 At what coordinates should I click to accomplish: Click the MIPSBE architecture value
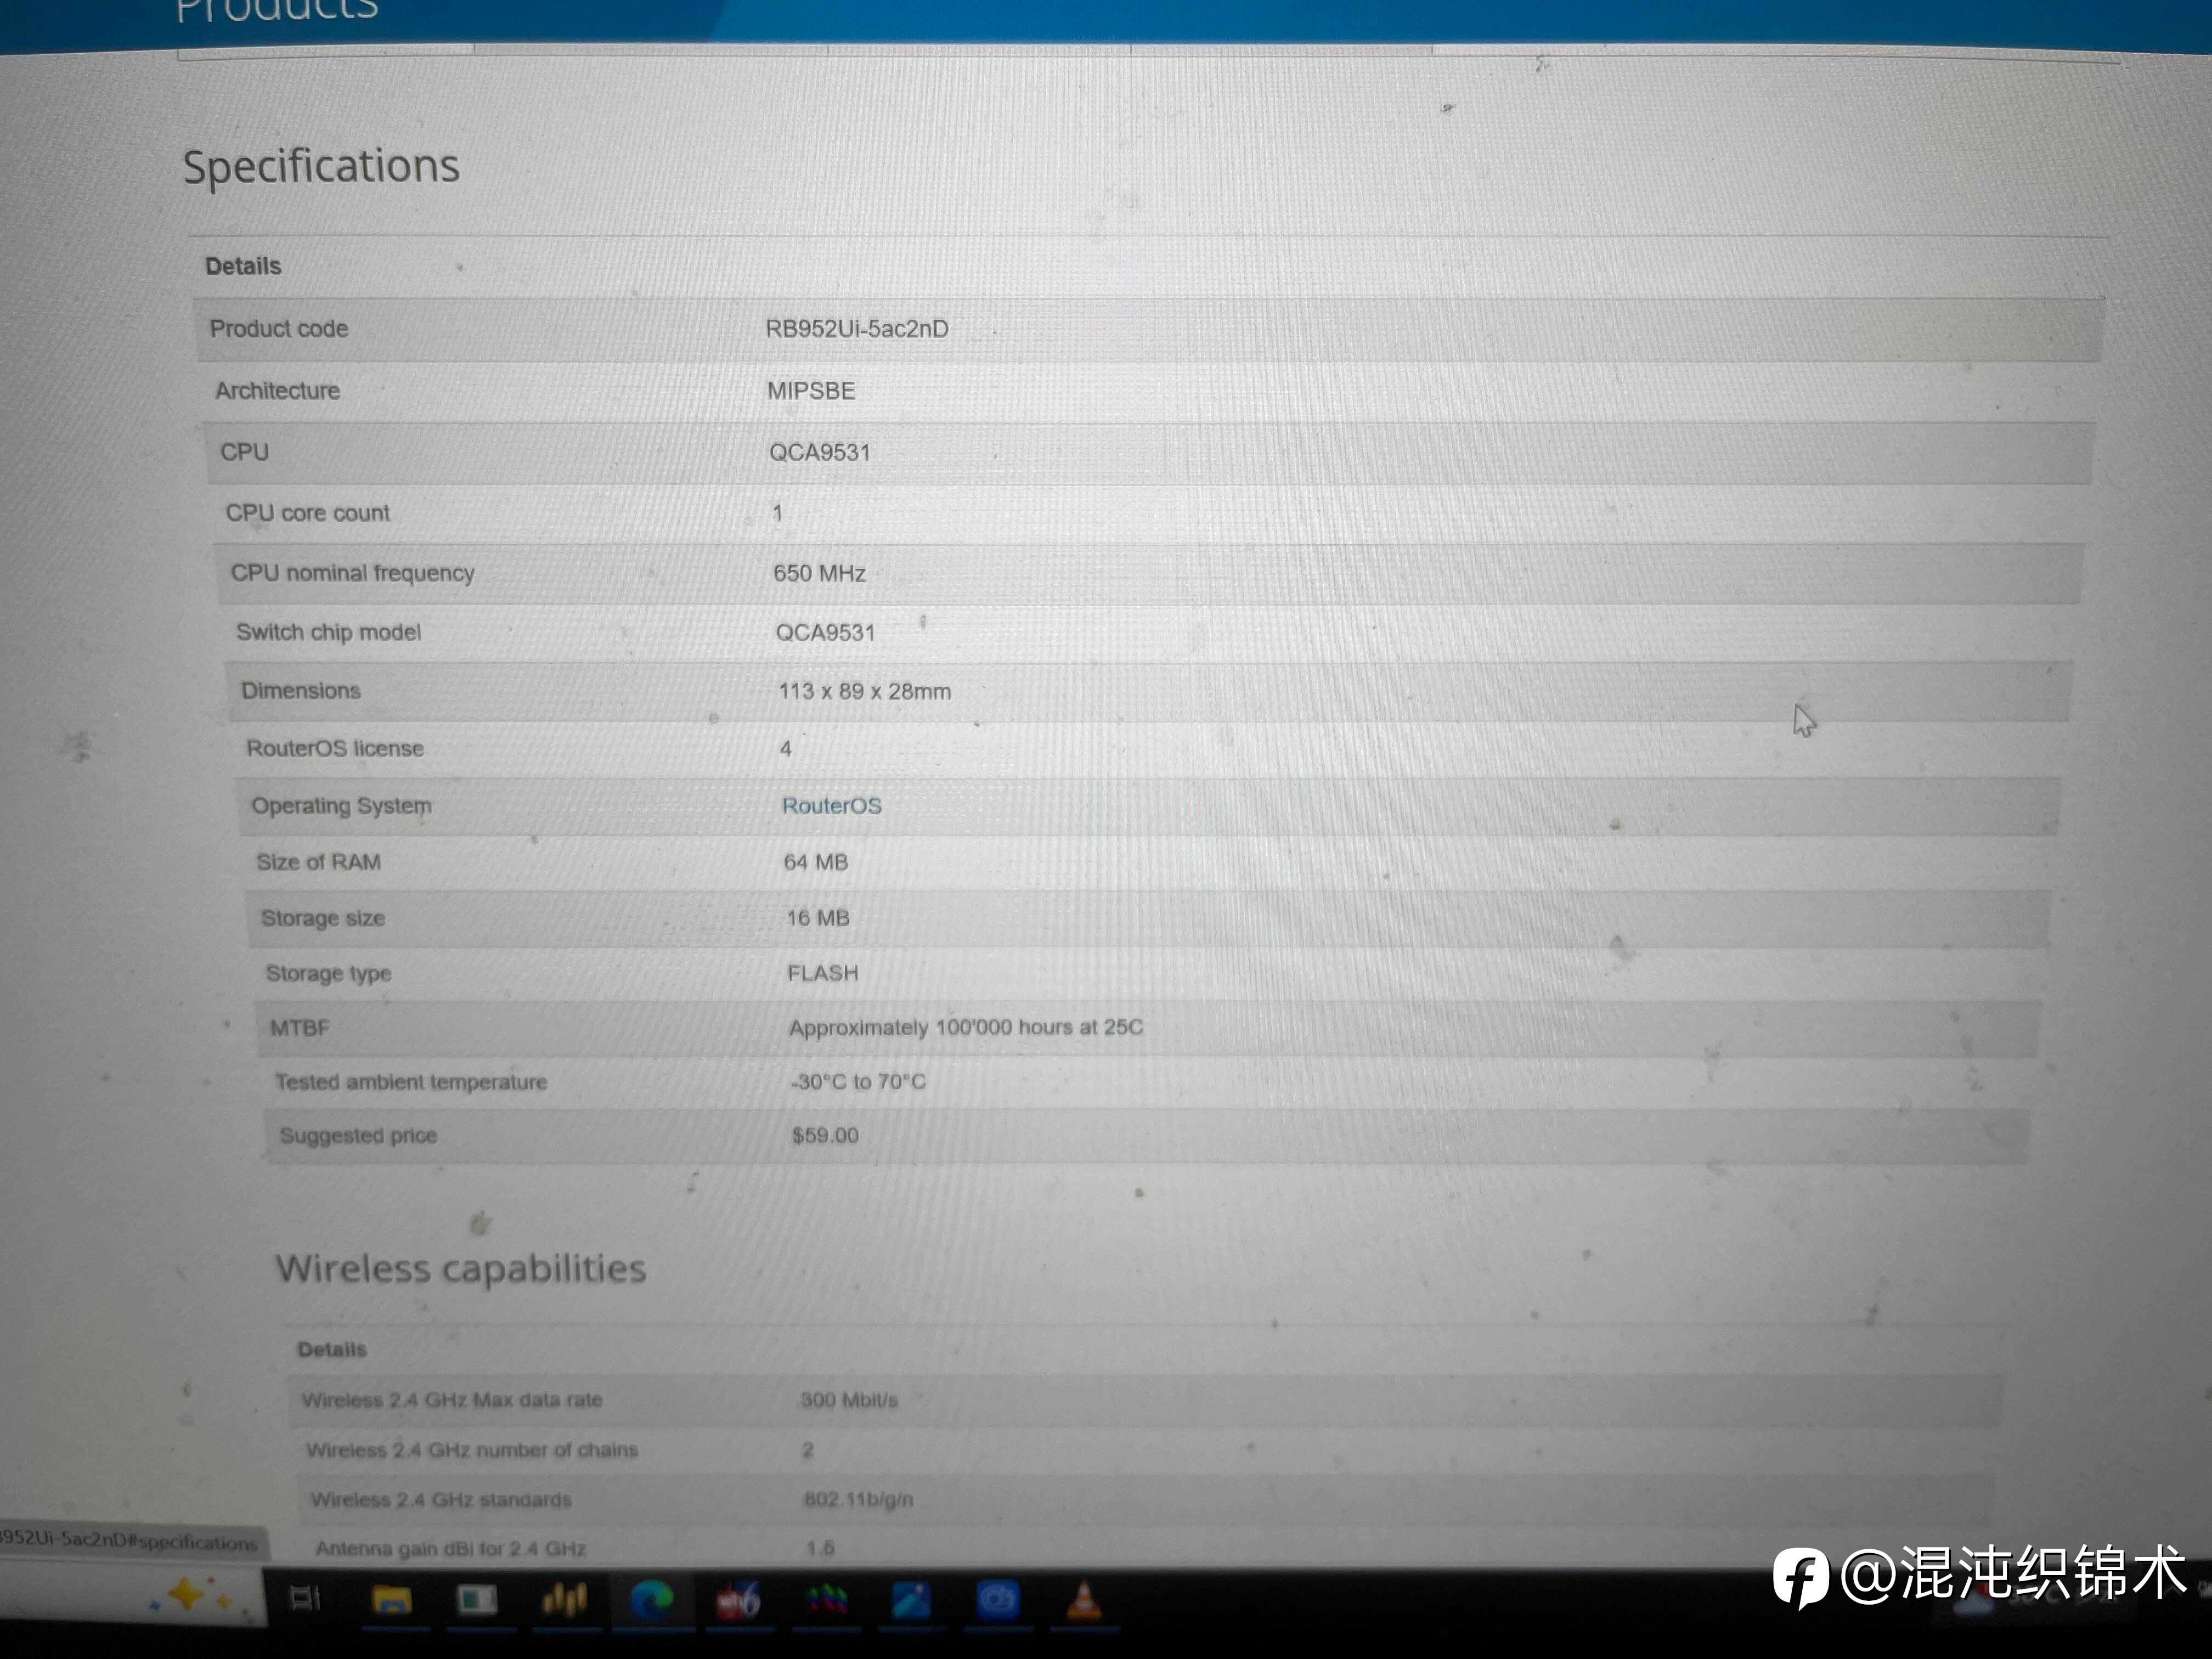point(811,391)
